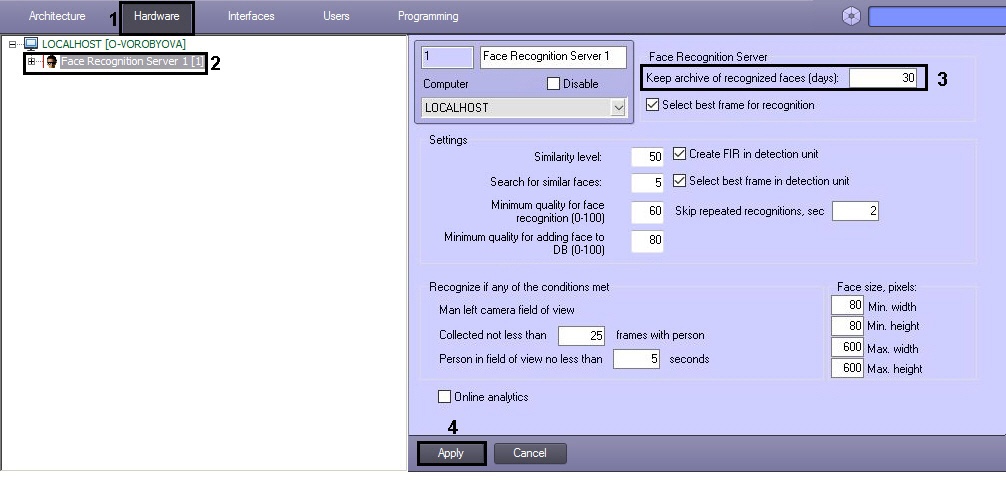
Task: Click the Apply button
Action: (451, 453)
